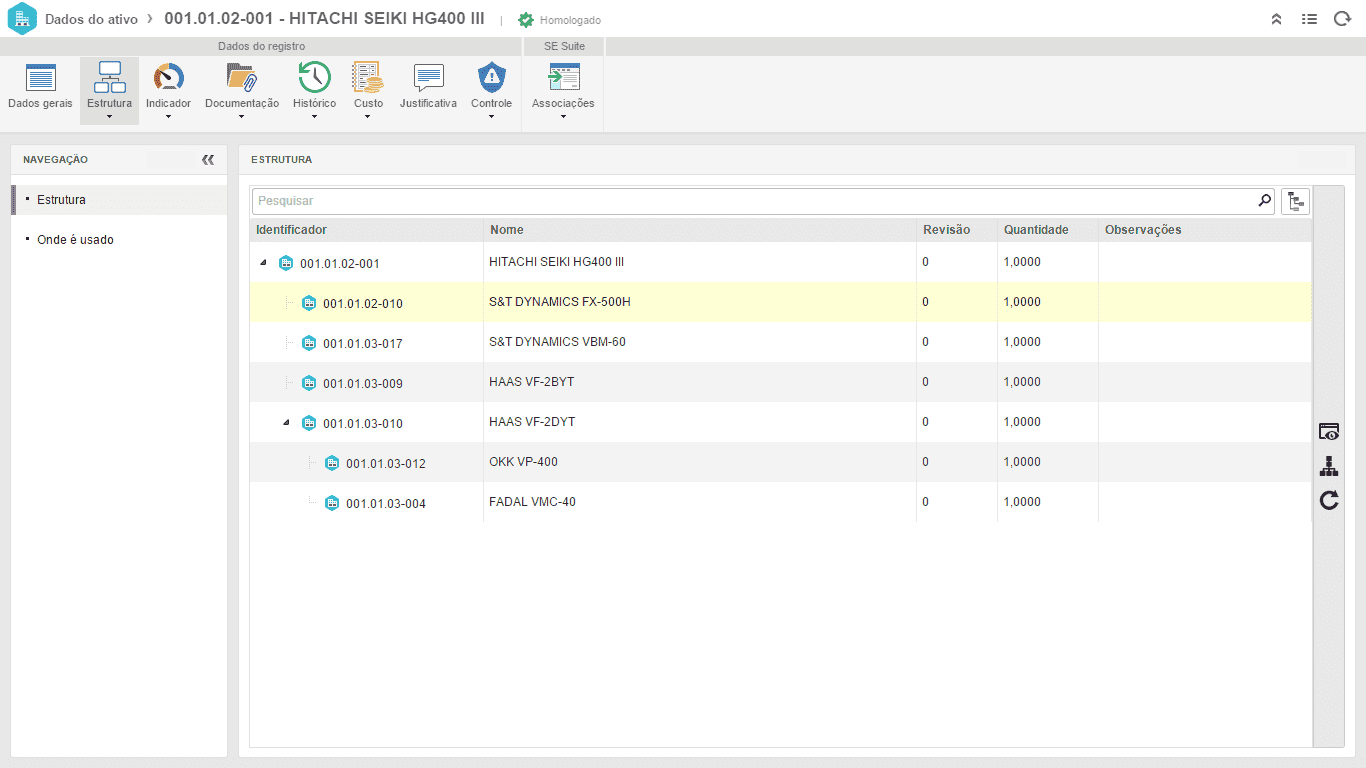Click the item icon of 001.01.03-004
Viewport: 1366px width, 768px height.
tap(332, 503)
